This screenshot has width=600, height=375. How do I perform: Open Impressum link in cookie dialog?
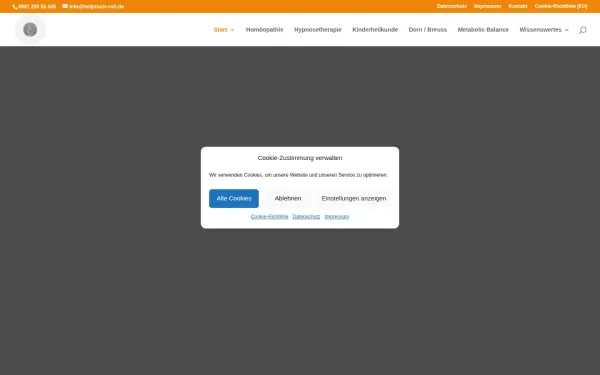(337, 217)
